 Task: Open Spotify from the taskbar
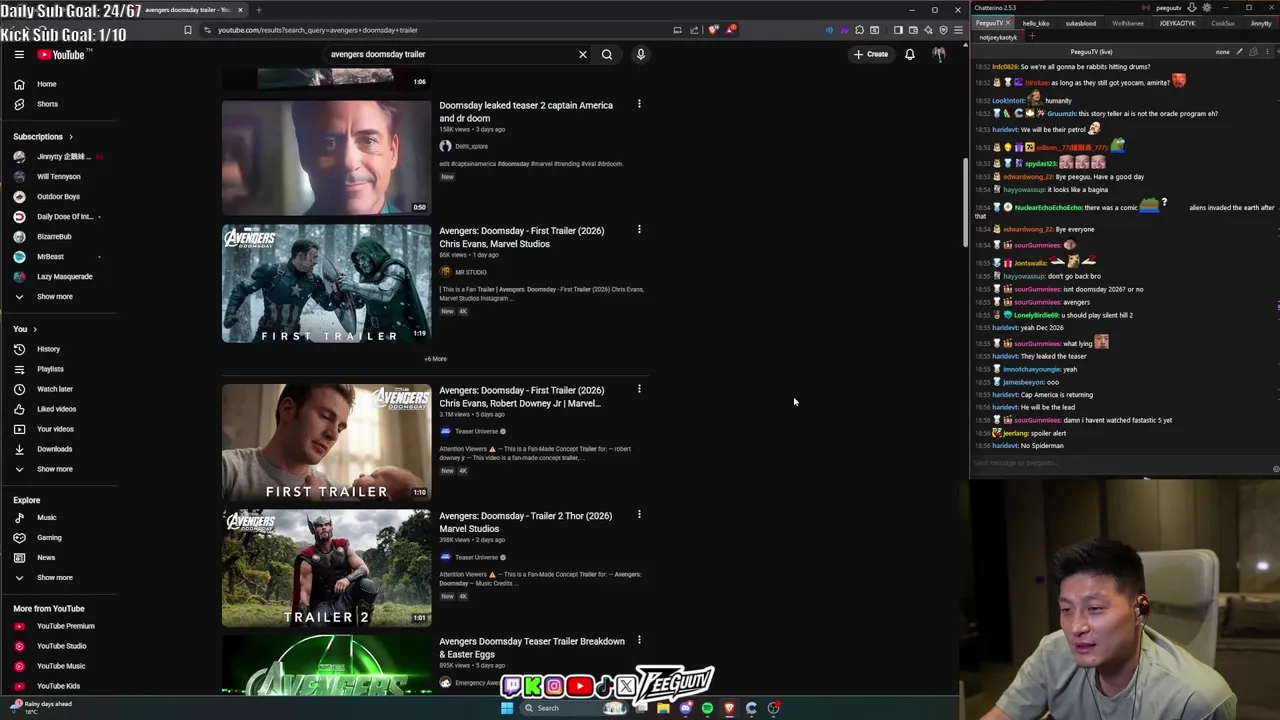[x=707, y=708]
